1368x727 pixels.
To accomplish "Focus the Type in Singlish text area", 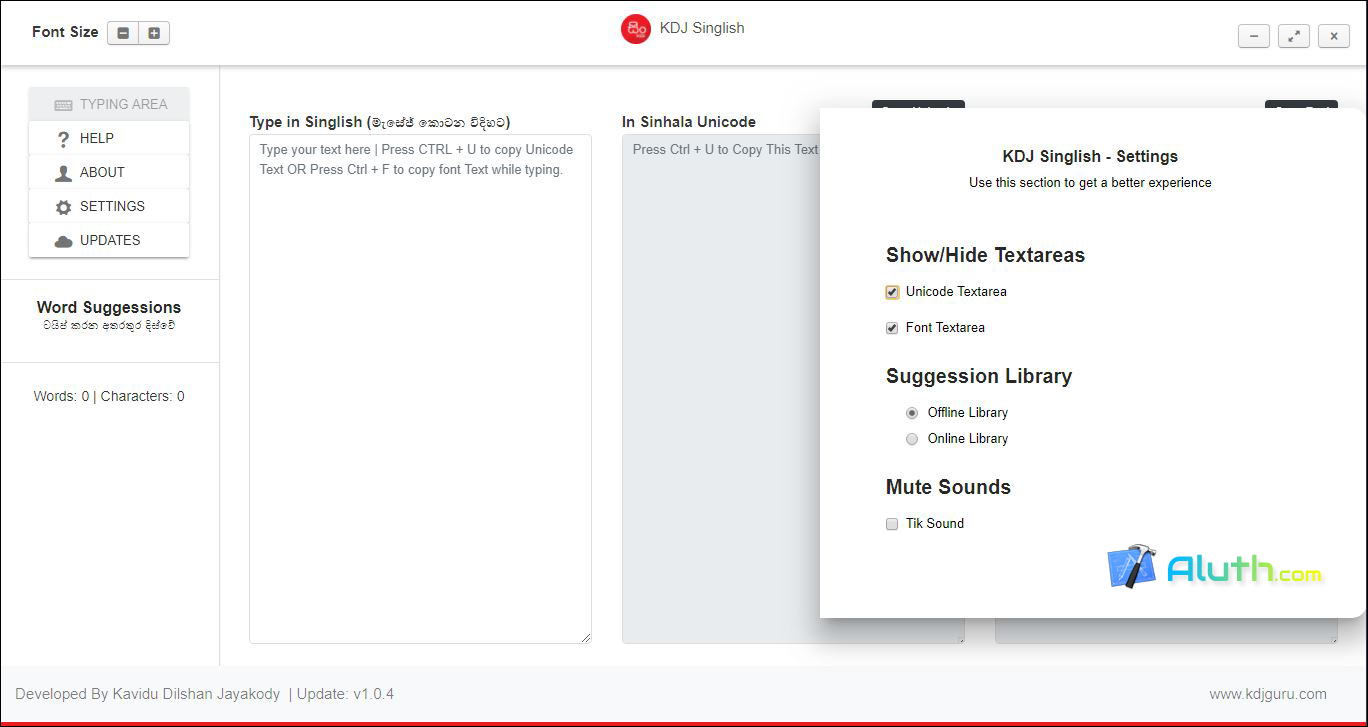I will [x=420, y=389].
